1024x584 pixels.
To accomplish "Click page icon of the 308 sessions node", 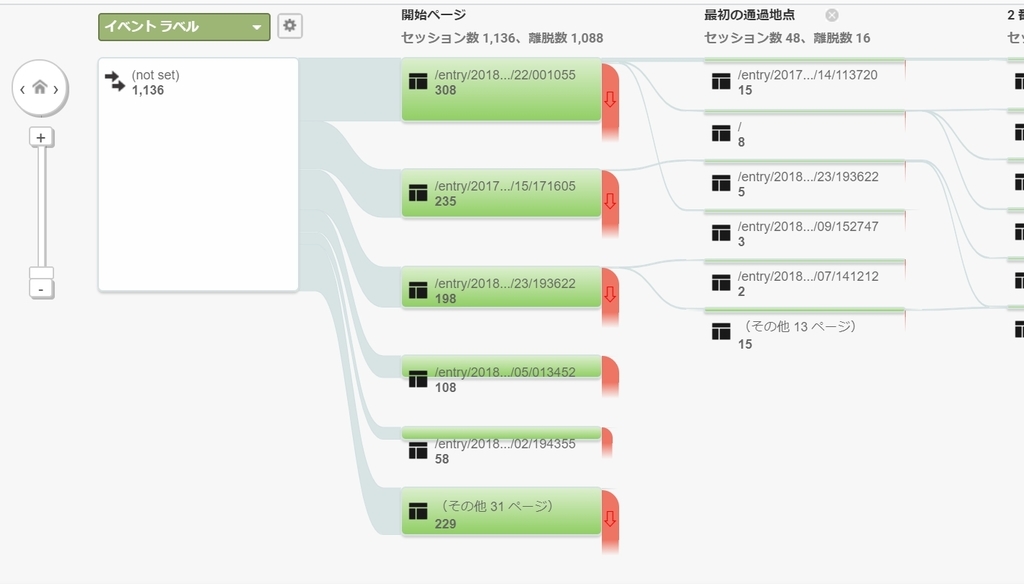I will [418, 82].
